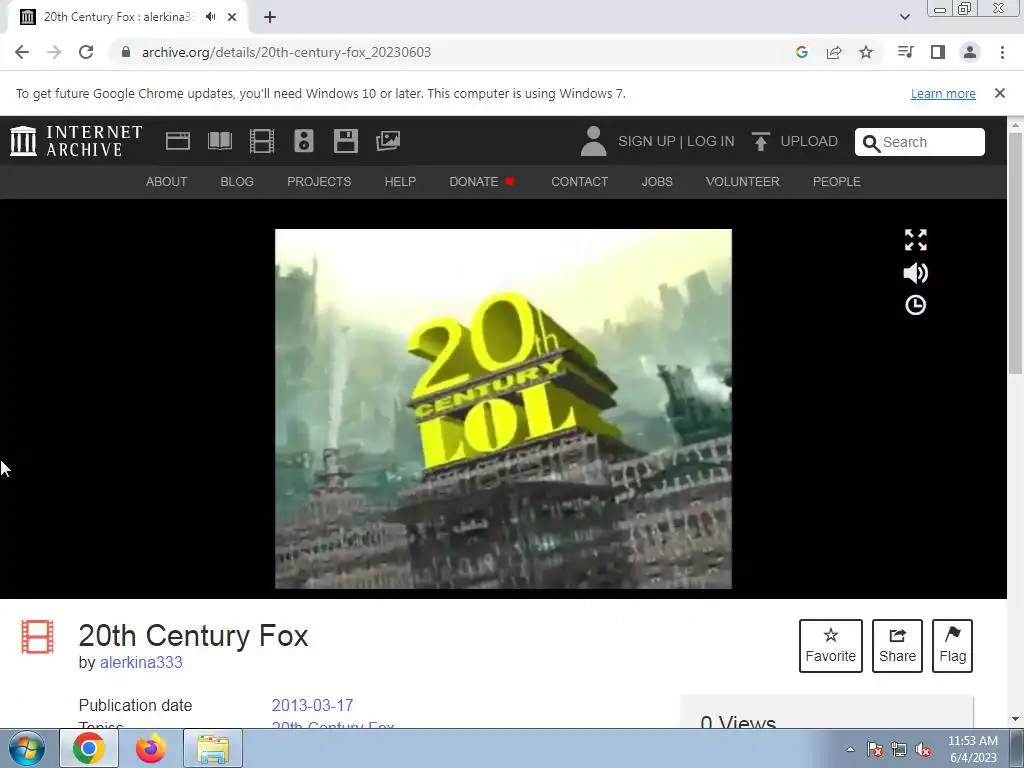The height and width of the screenshot is (768, 1024).
Task: Open File Explorer from the taskbar
Action: pos(213,748)
